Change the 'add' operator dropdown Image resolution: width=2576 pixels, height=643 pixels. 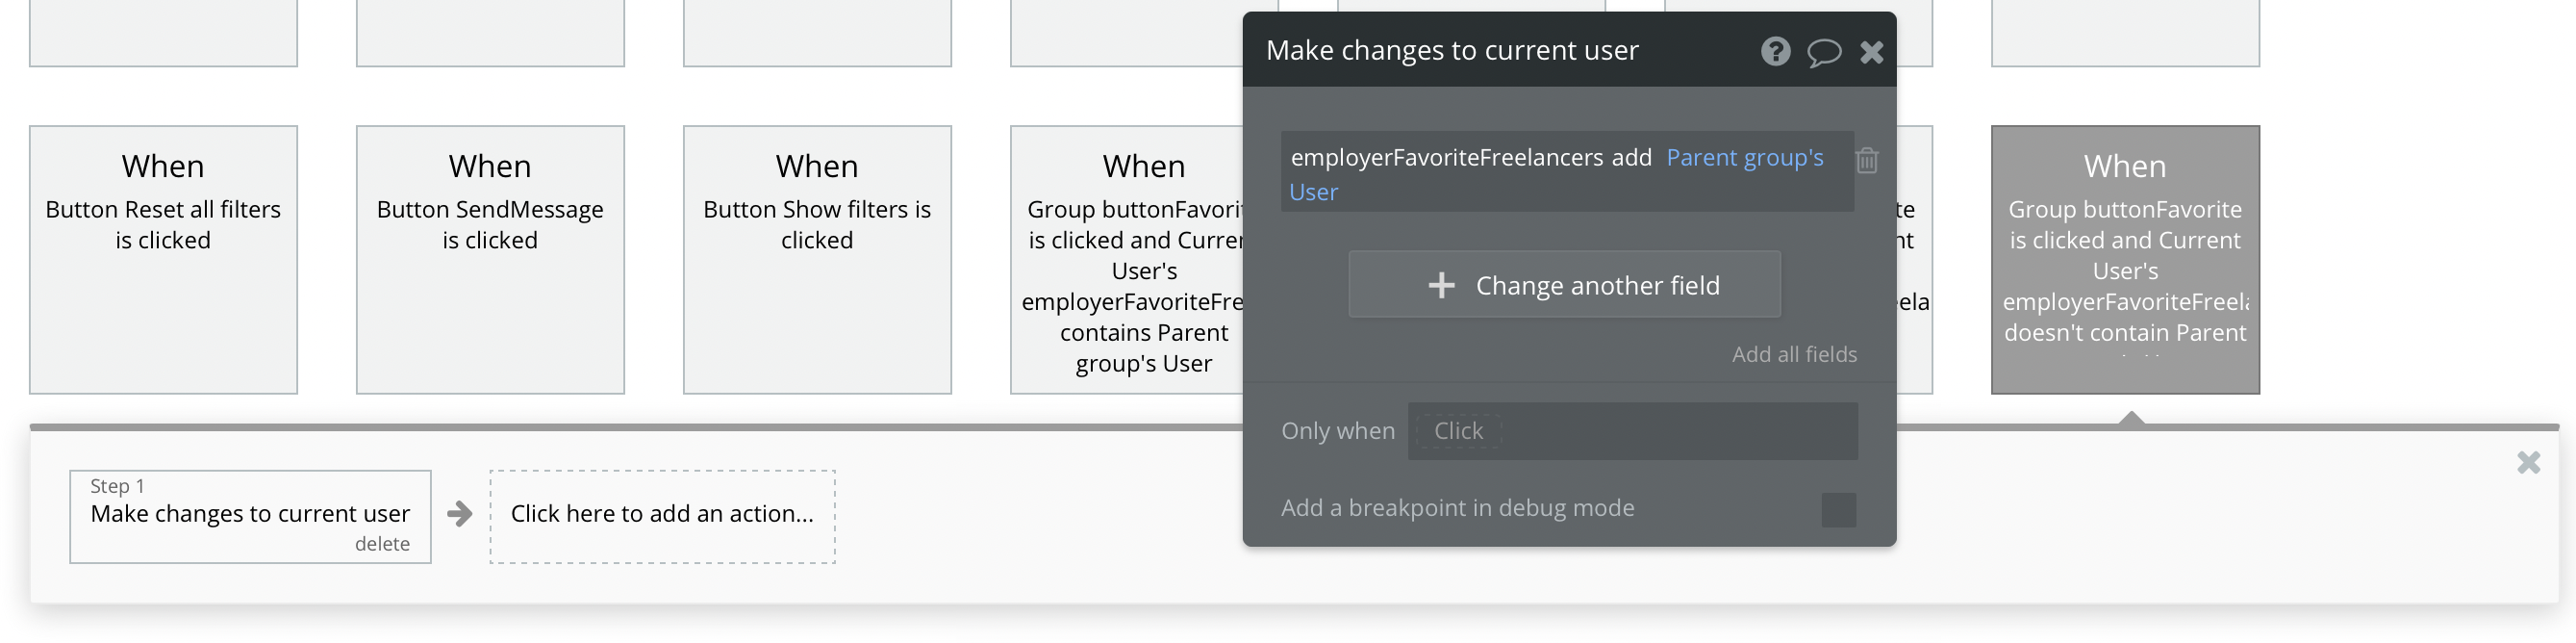1631,158
